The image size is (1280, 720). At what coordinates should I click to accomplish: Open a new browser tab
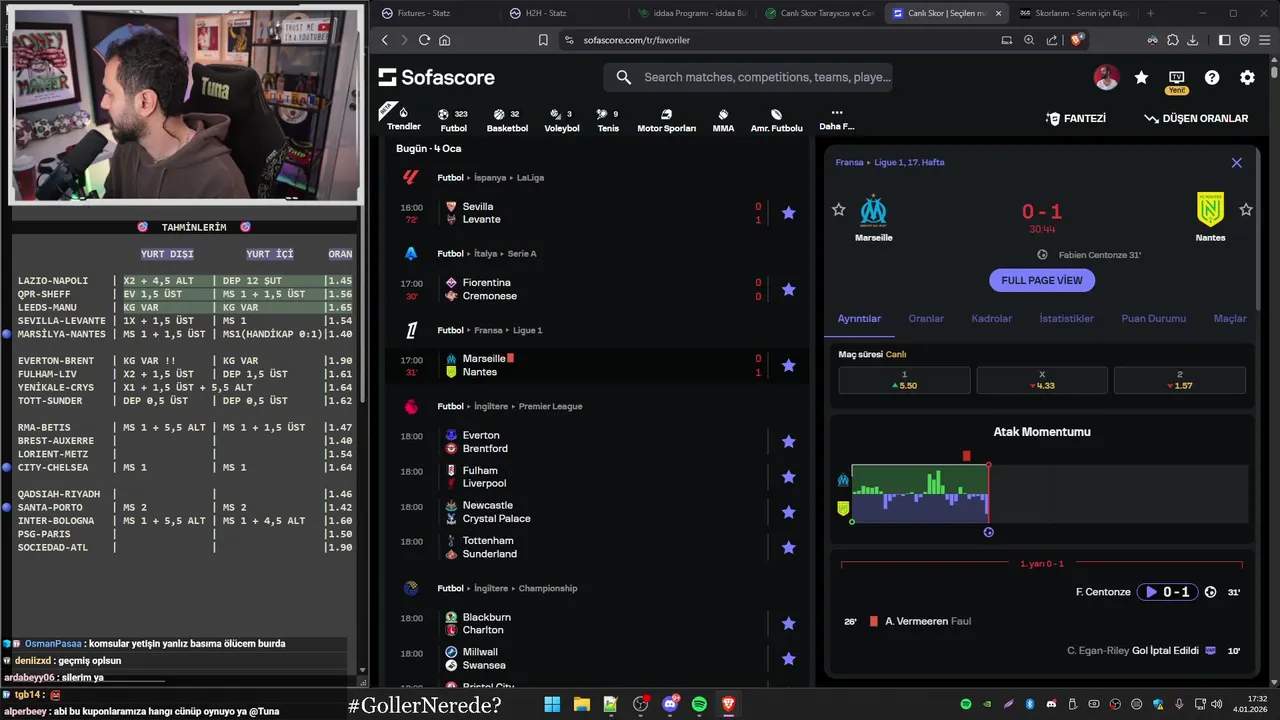click(1150, 13)
